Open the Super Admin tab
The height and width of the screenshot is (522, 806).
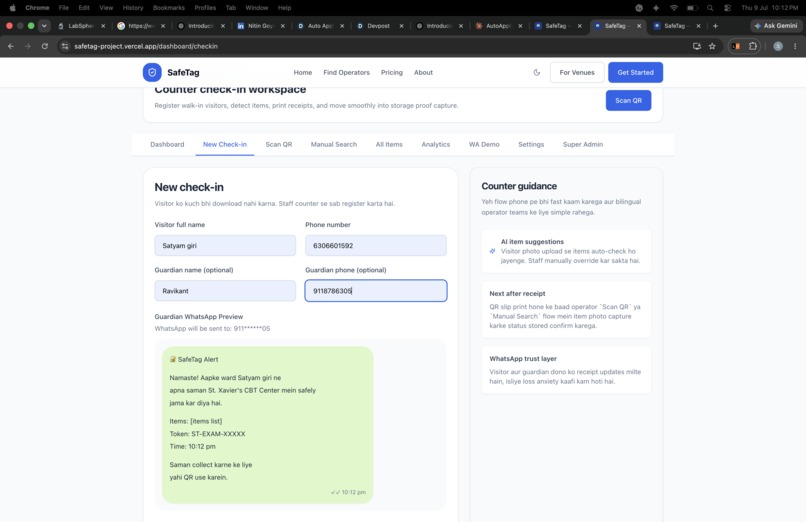click(583, 144)
